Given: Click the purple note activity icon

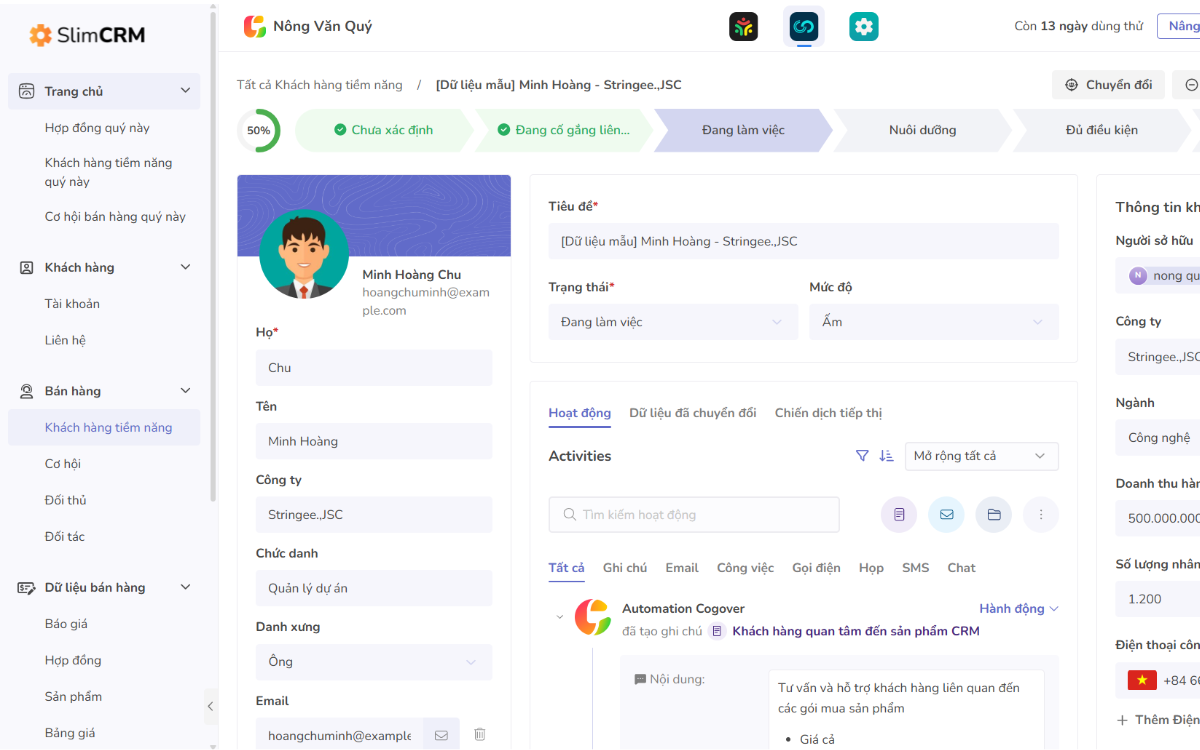Looking at the screenshot, I should click(x=899, y=515).
